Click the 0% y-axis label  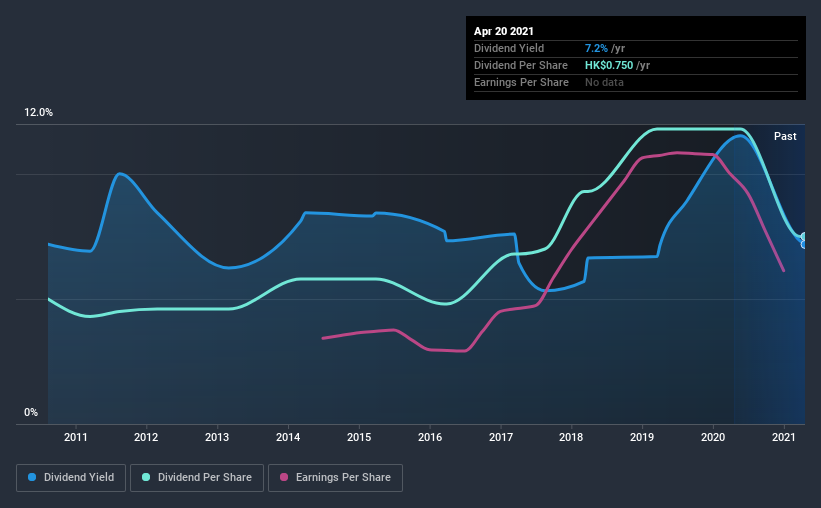tap(31, 413)
